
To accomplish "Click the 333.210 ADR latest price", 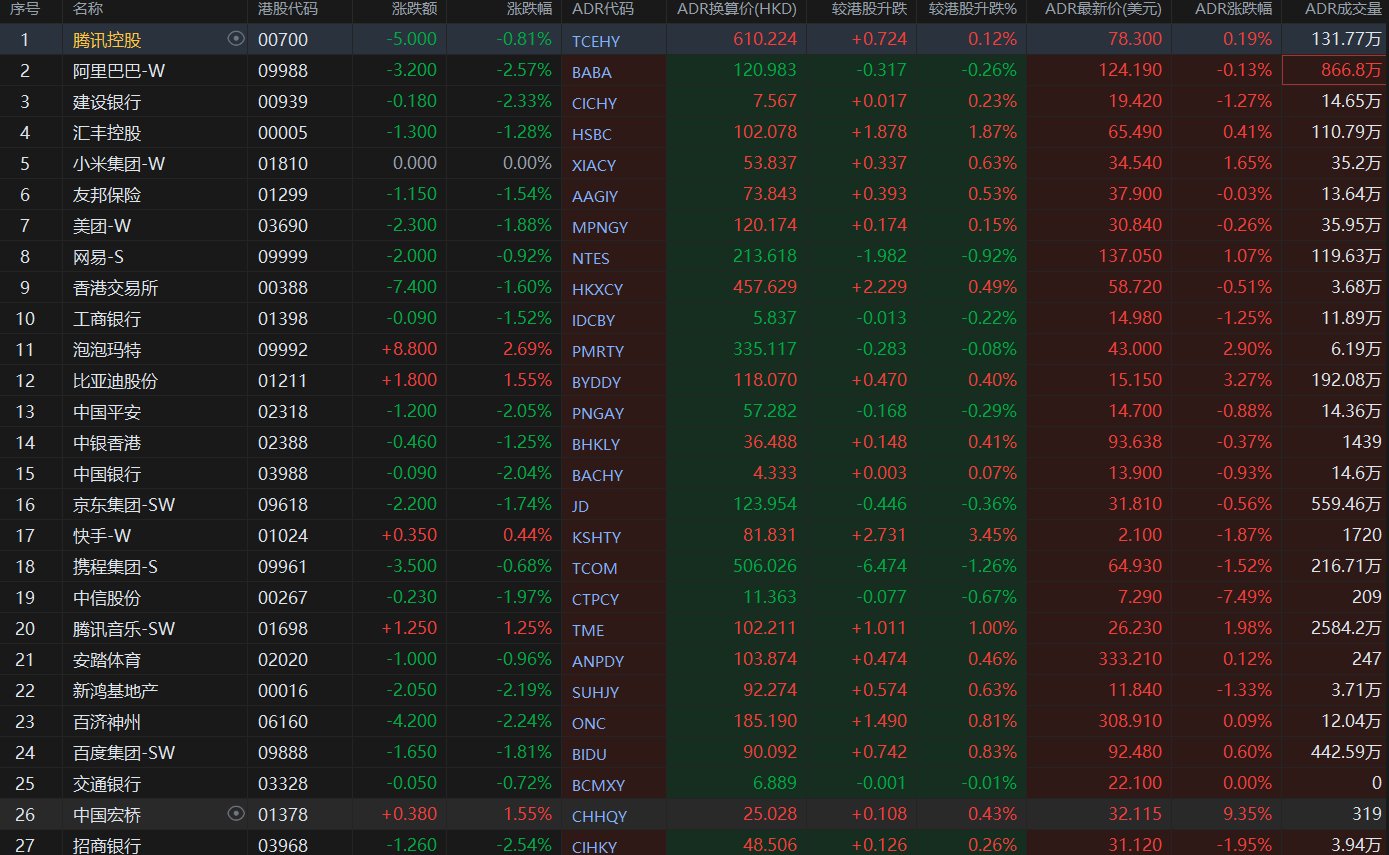I will 1132,660.
